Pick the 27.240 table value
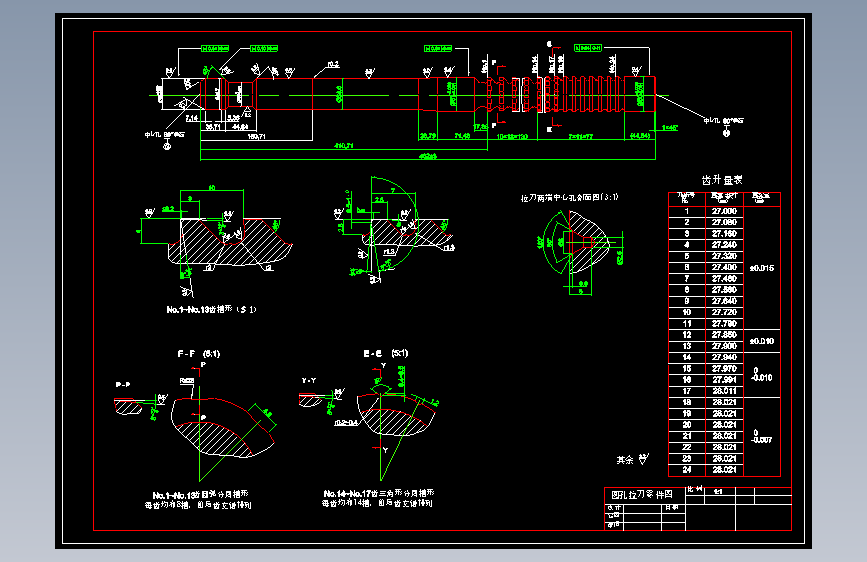 coord(724,245)
